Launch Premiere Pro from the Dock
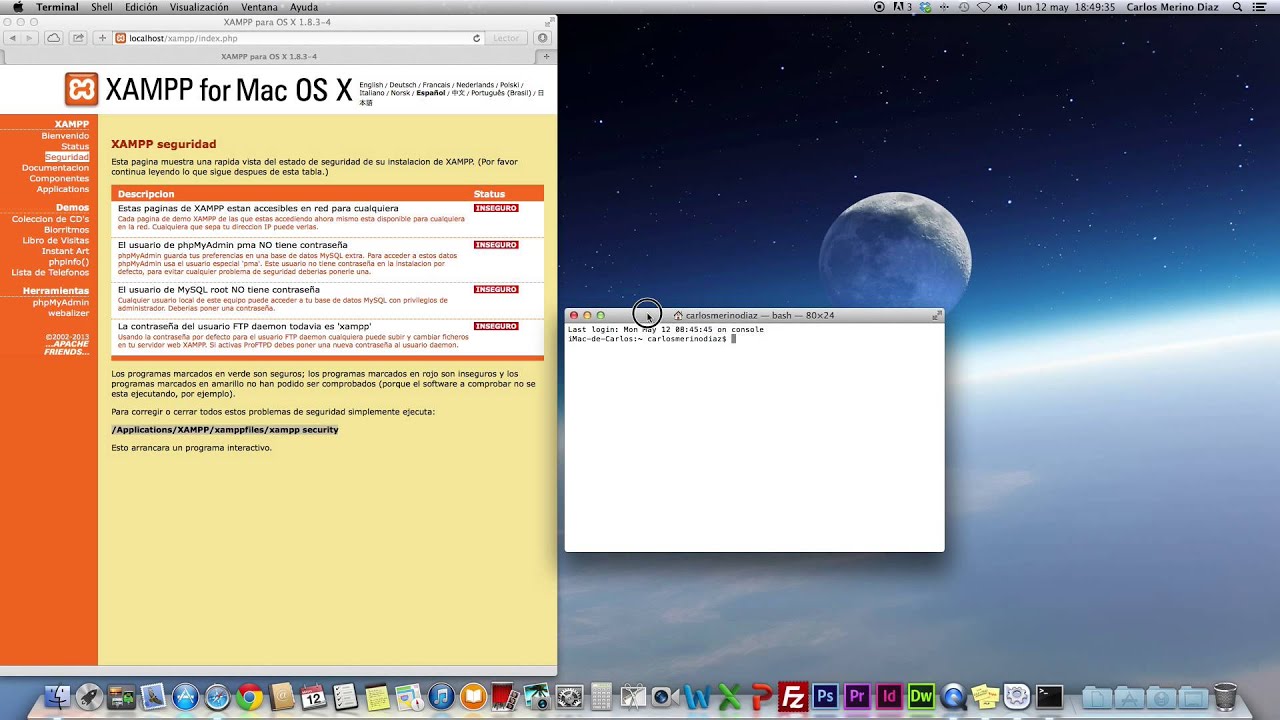 tap(857, 696)
